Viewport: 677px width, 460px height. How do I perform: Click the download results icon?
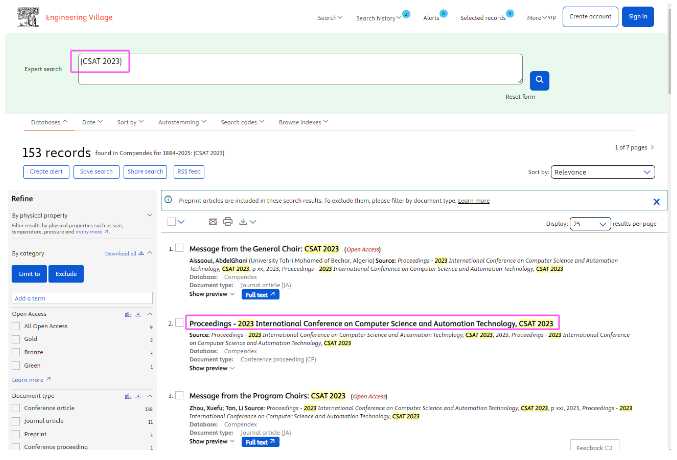pyautogui.click(x=243, y=222)
